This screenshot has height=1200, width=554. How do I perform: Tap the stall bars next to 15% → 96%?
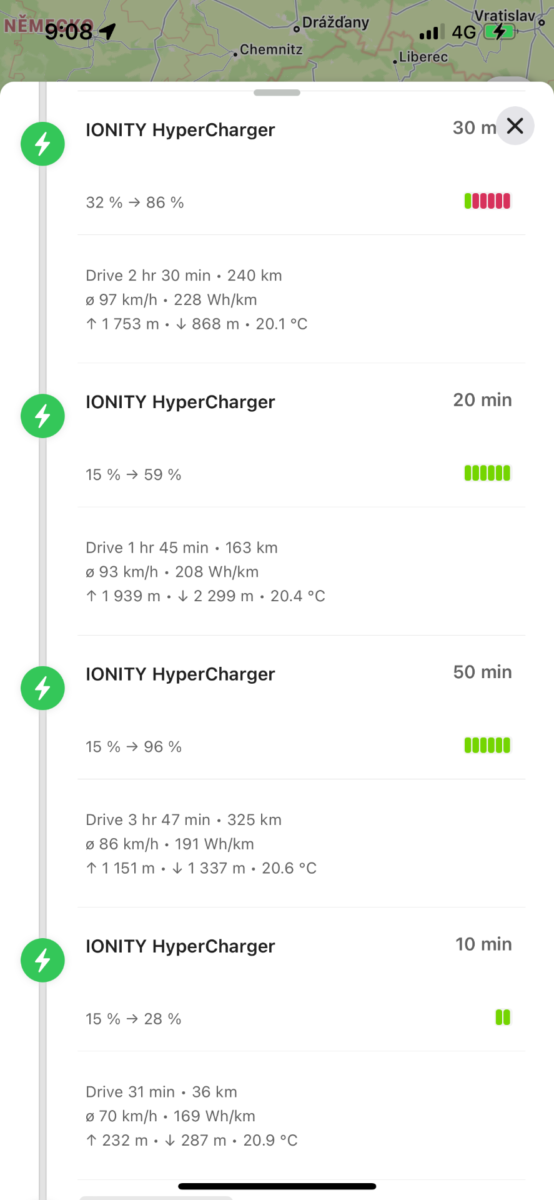[488, 745]
